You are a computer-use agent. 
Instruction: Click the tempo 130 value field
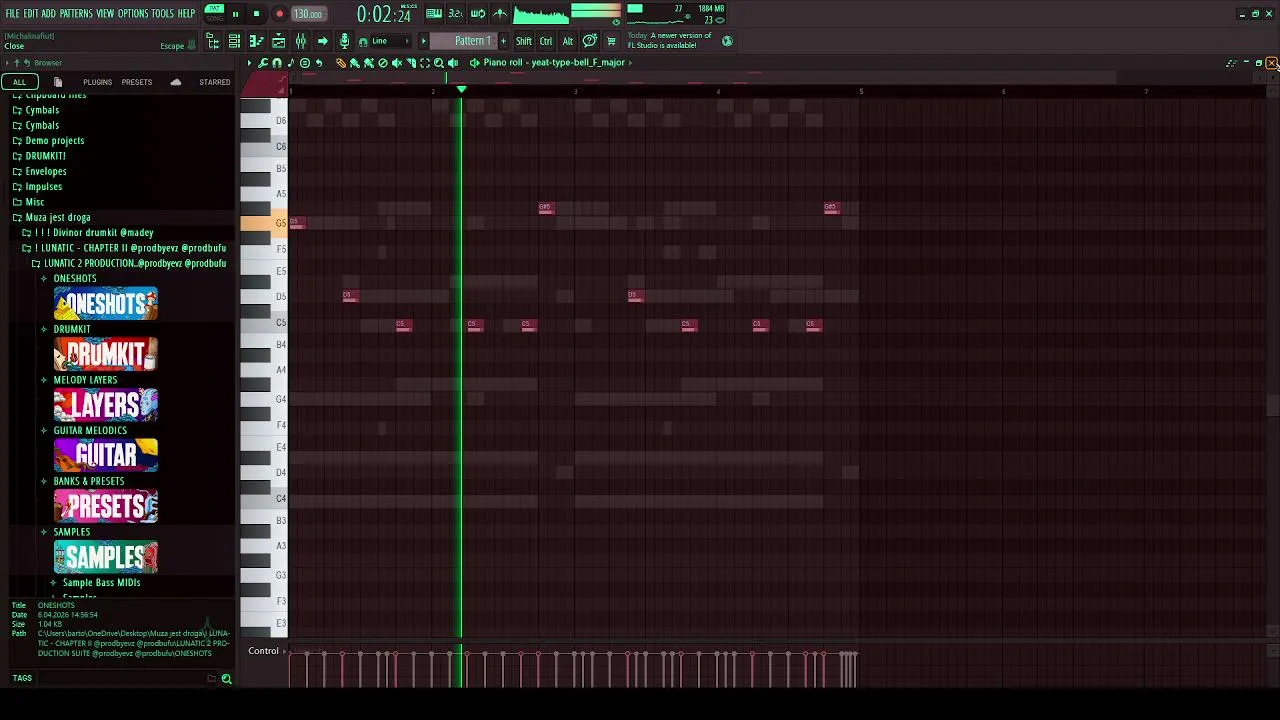[308, 14]
